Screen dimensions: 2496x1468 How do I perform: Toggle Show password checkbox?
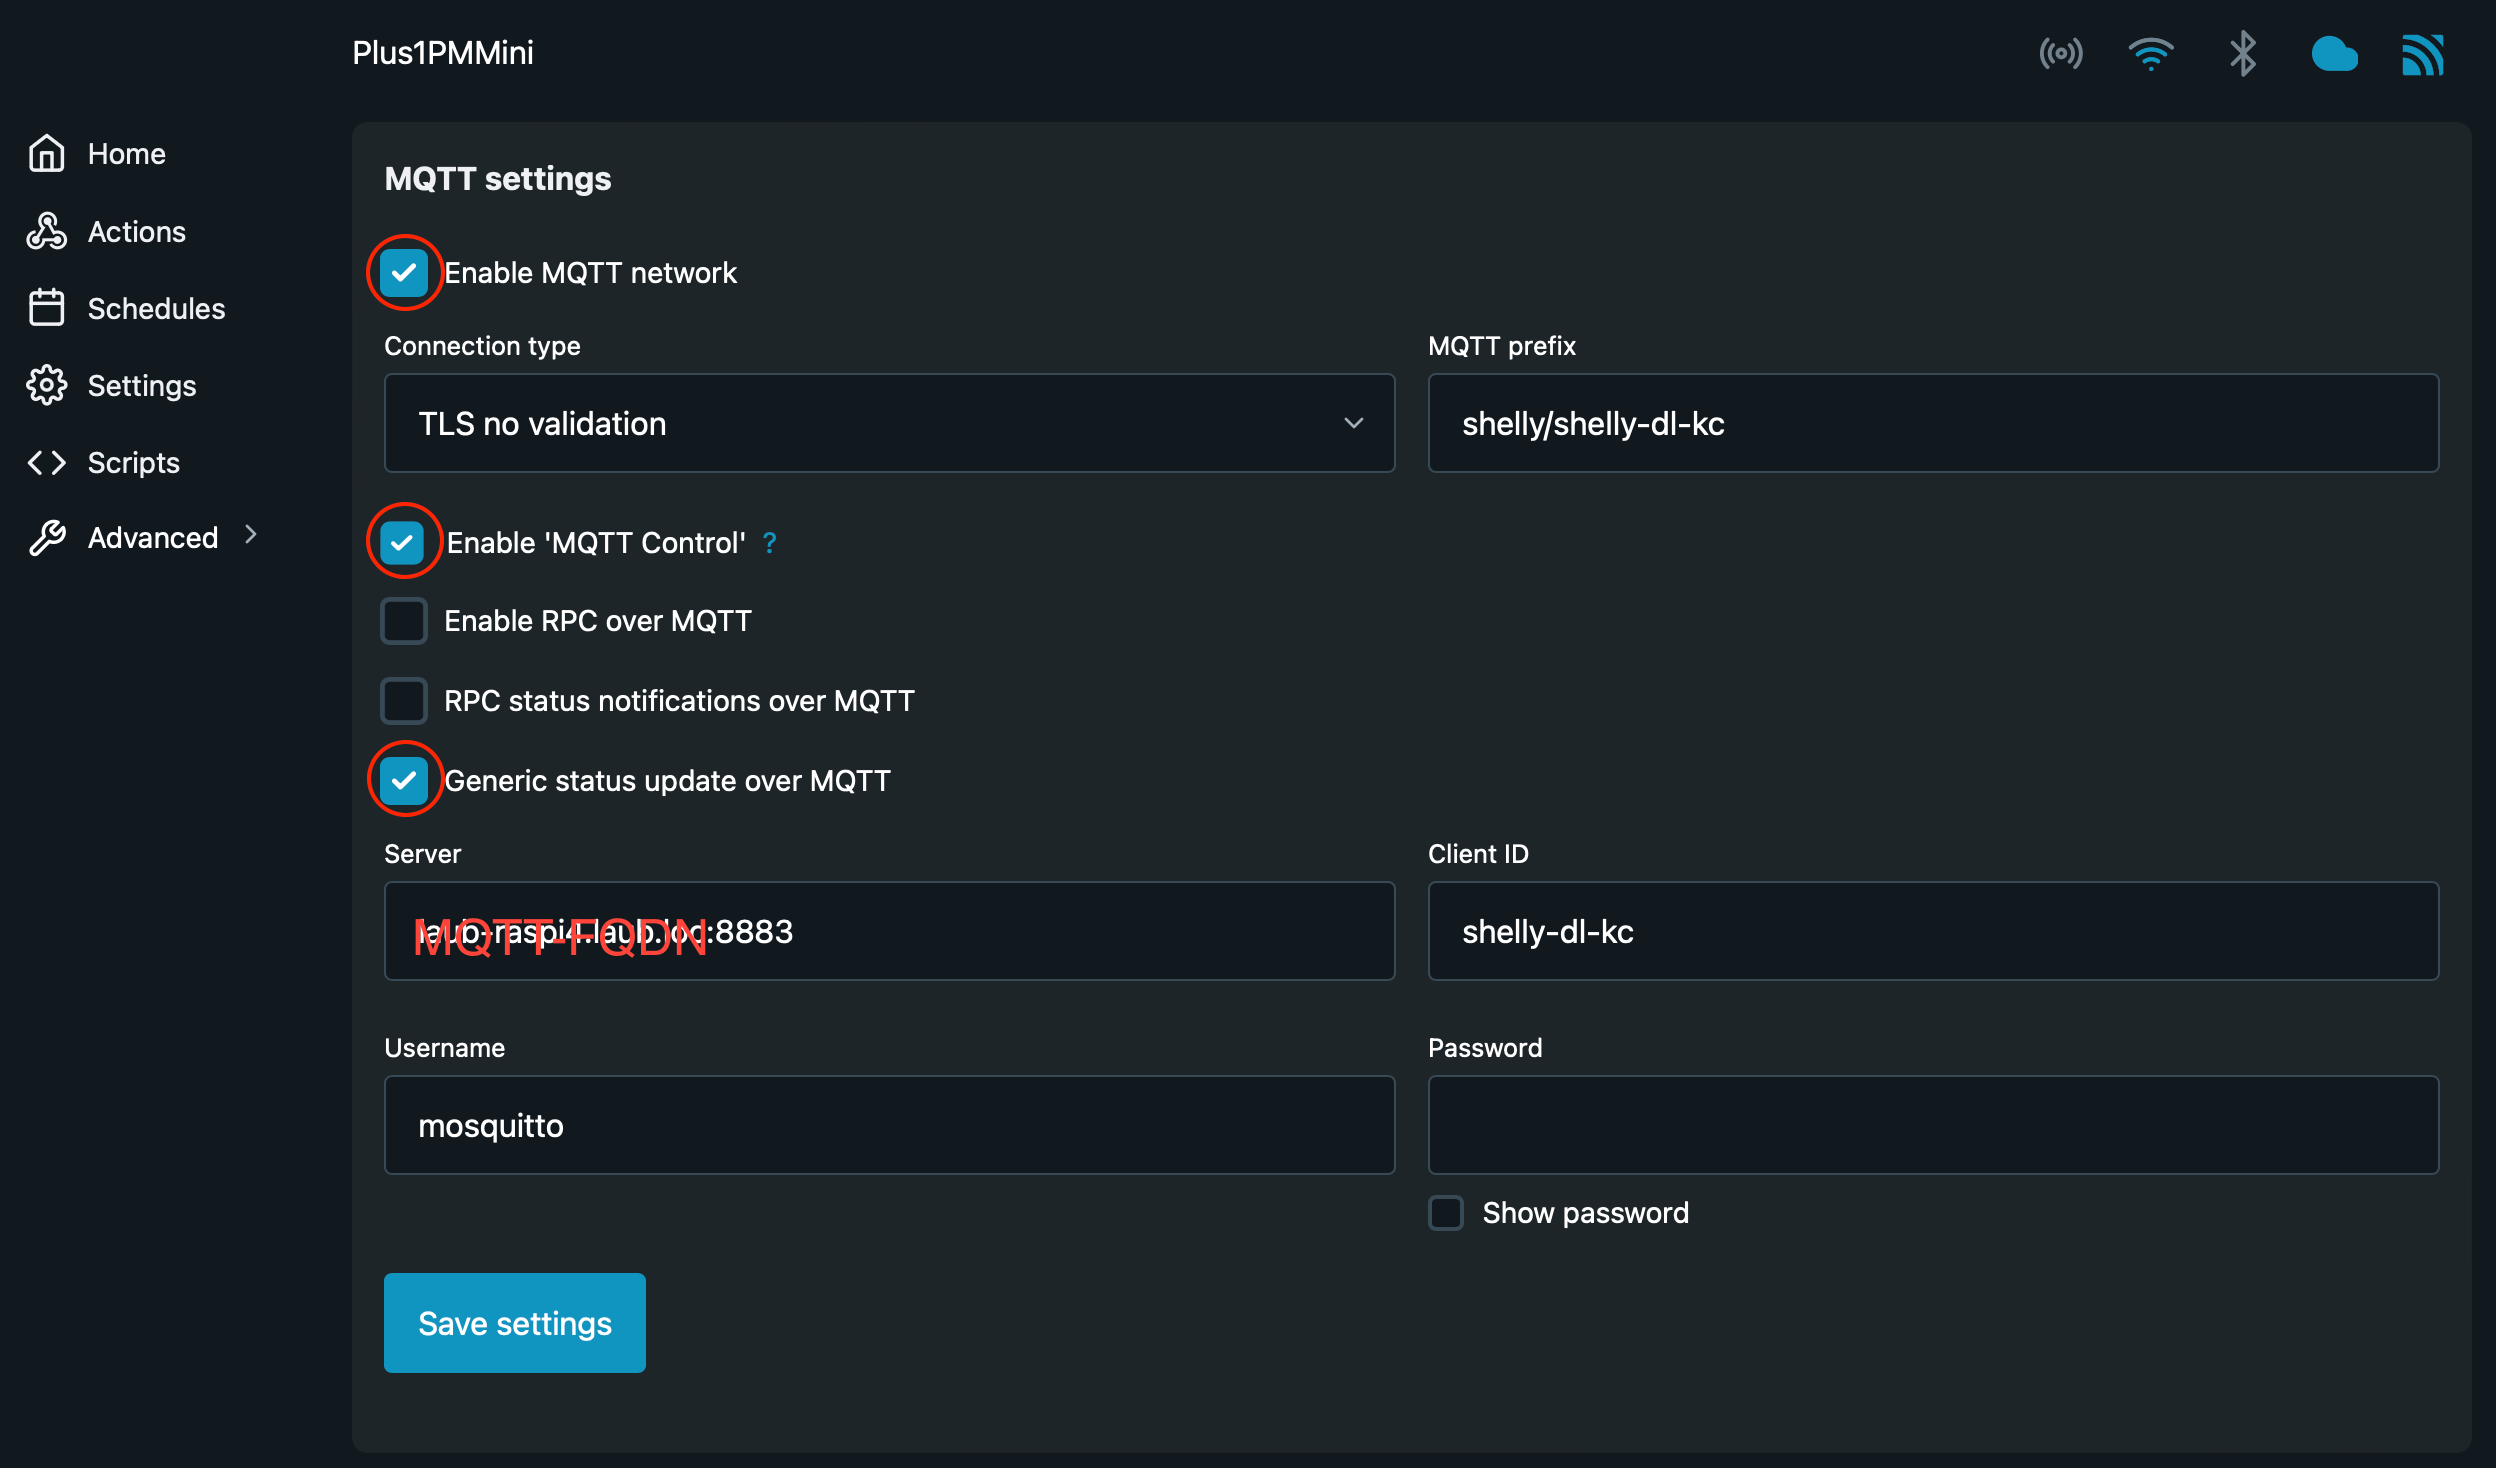[x=1446, y=1213]
